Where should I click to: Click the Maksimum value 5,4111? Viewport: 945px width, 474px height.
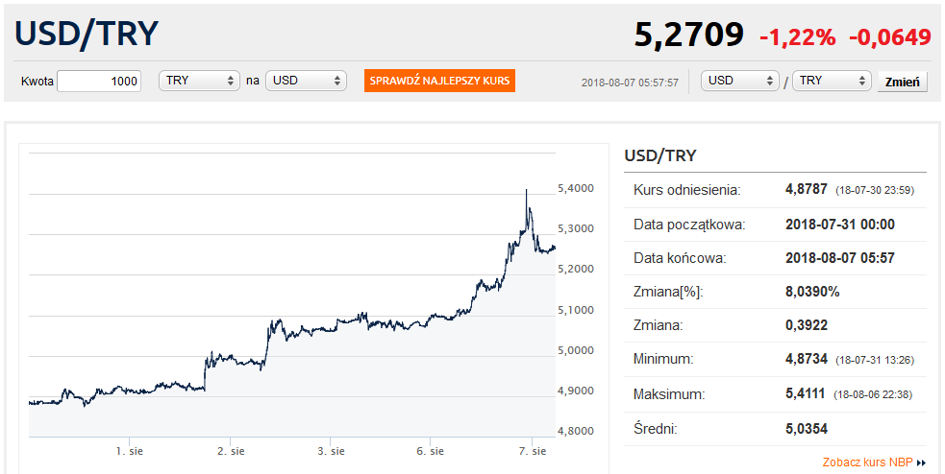[807, 394]
